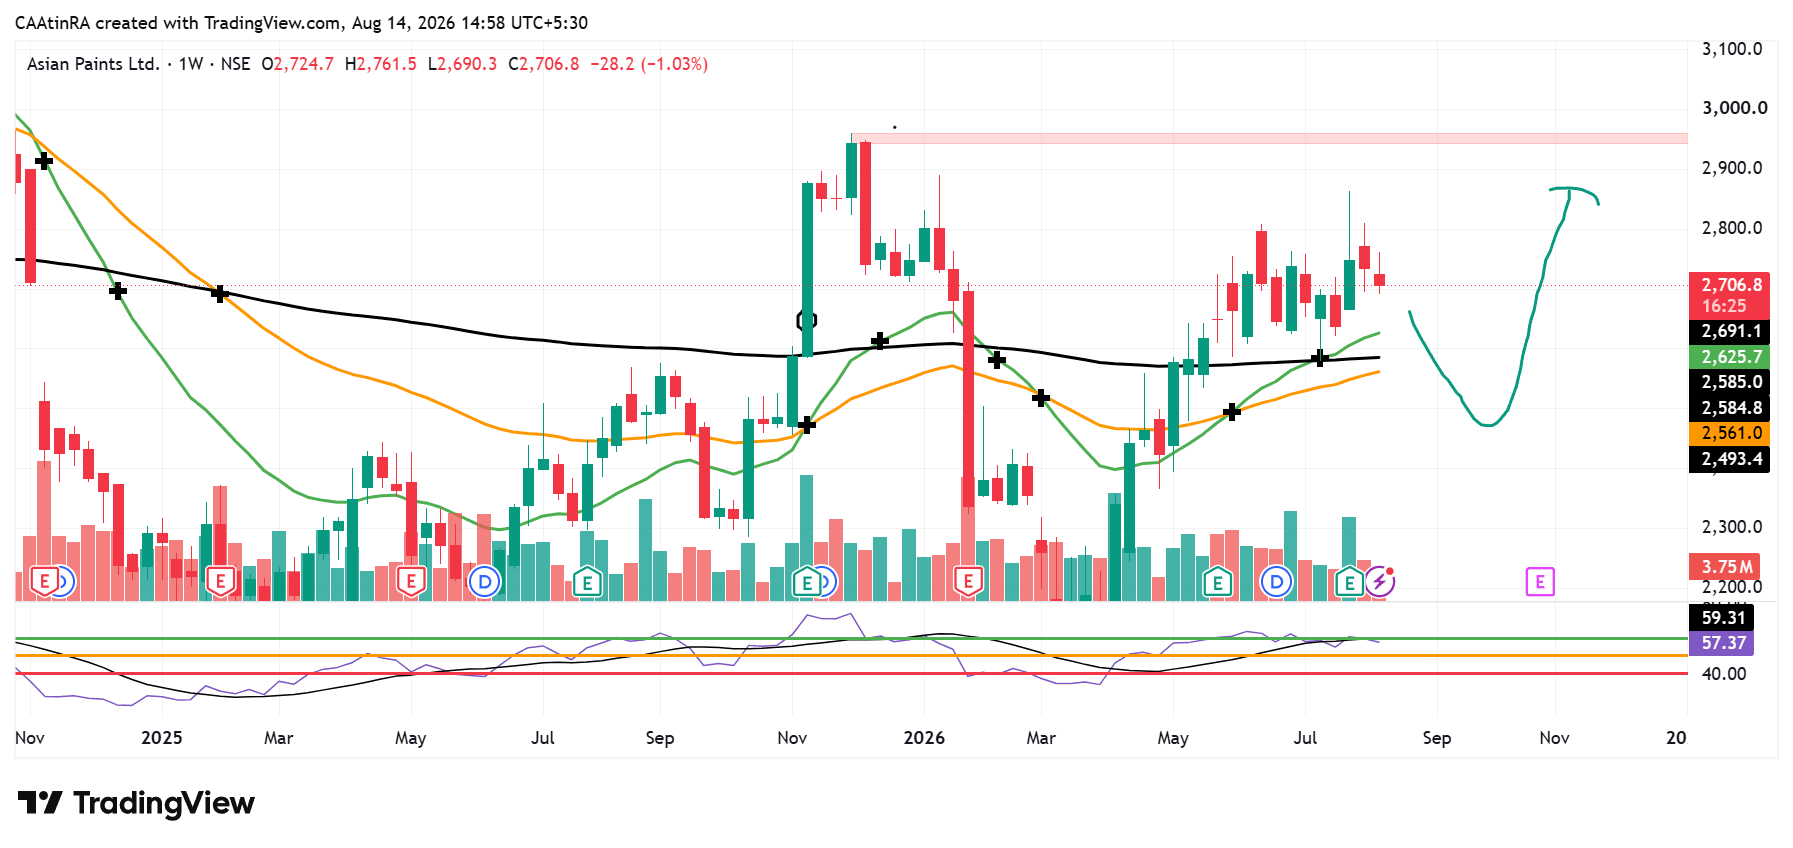
Task: Click the chart caption created with TradingView.com
Action: (301, 23)
